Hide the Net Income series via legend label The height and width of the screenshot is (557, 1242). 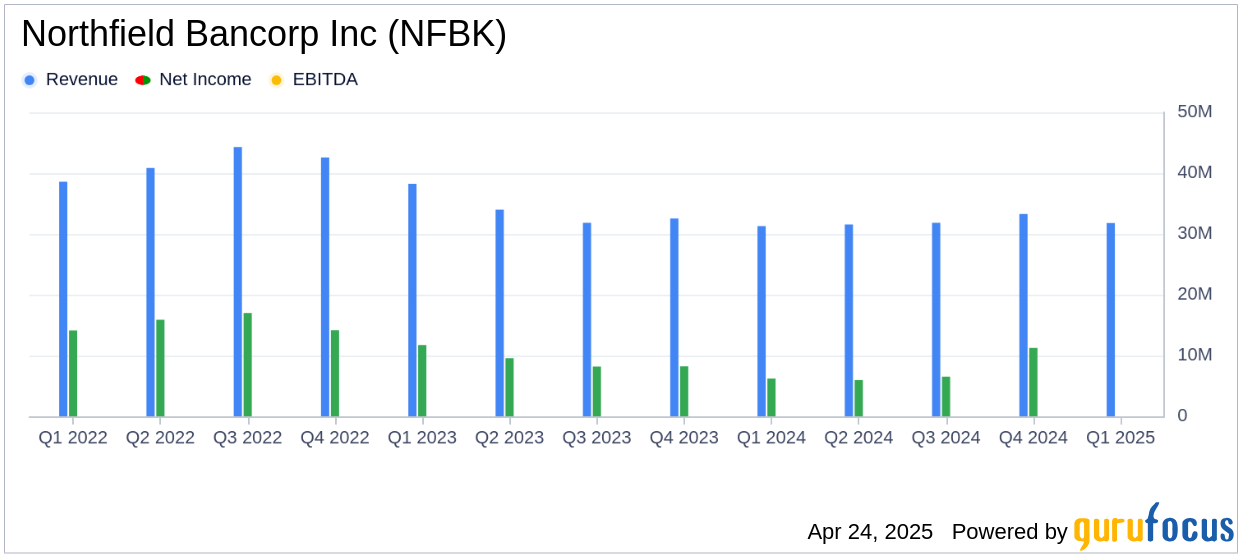tap(205, 80)
